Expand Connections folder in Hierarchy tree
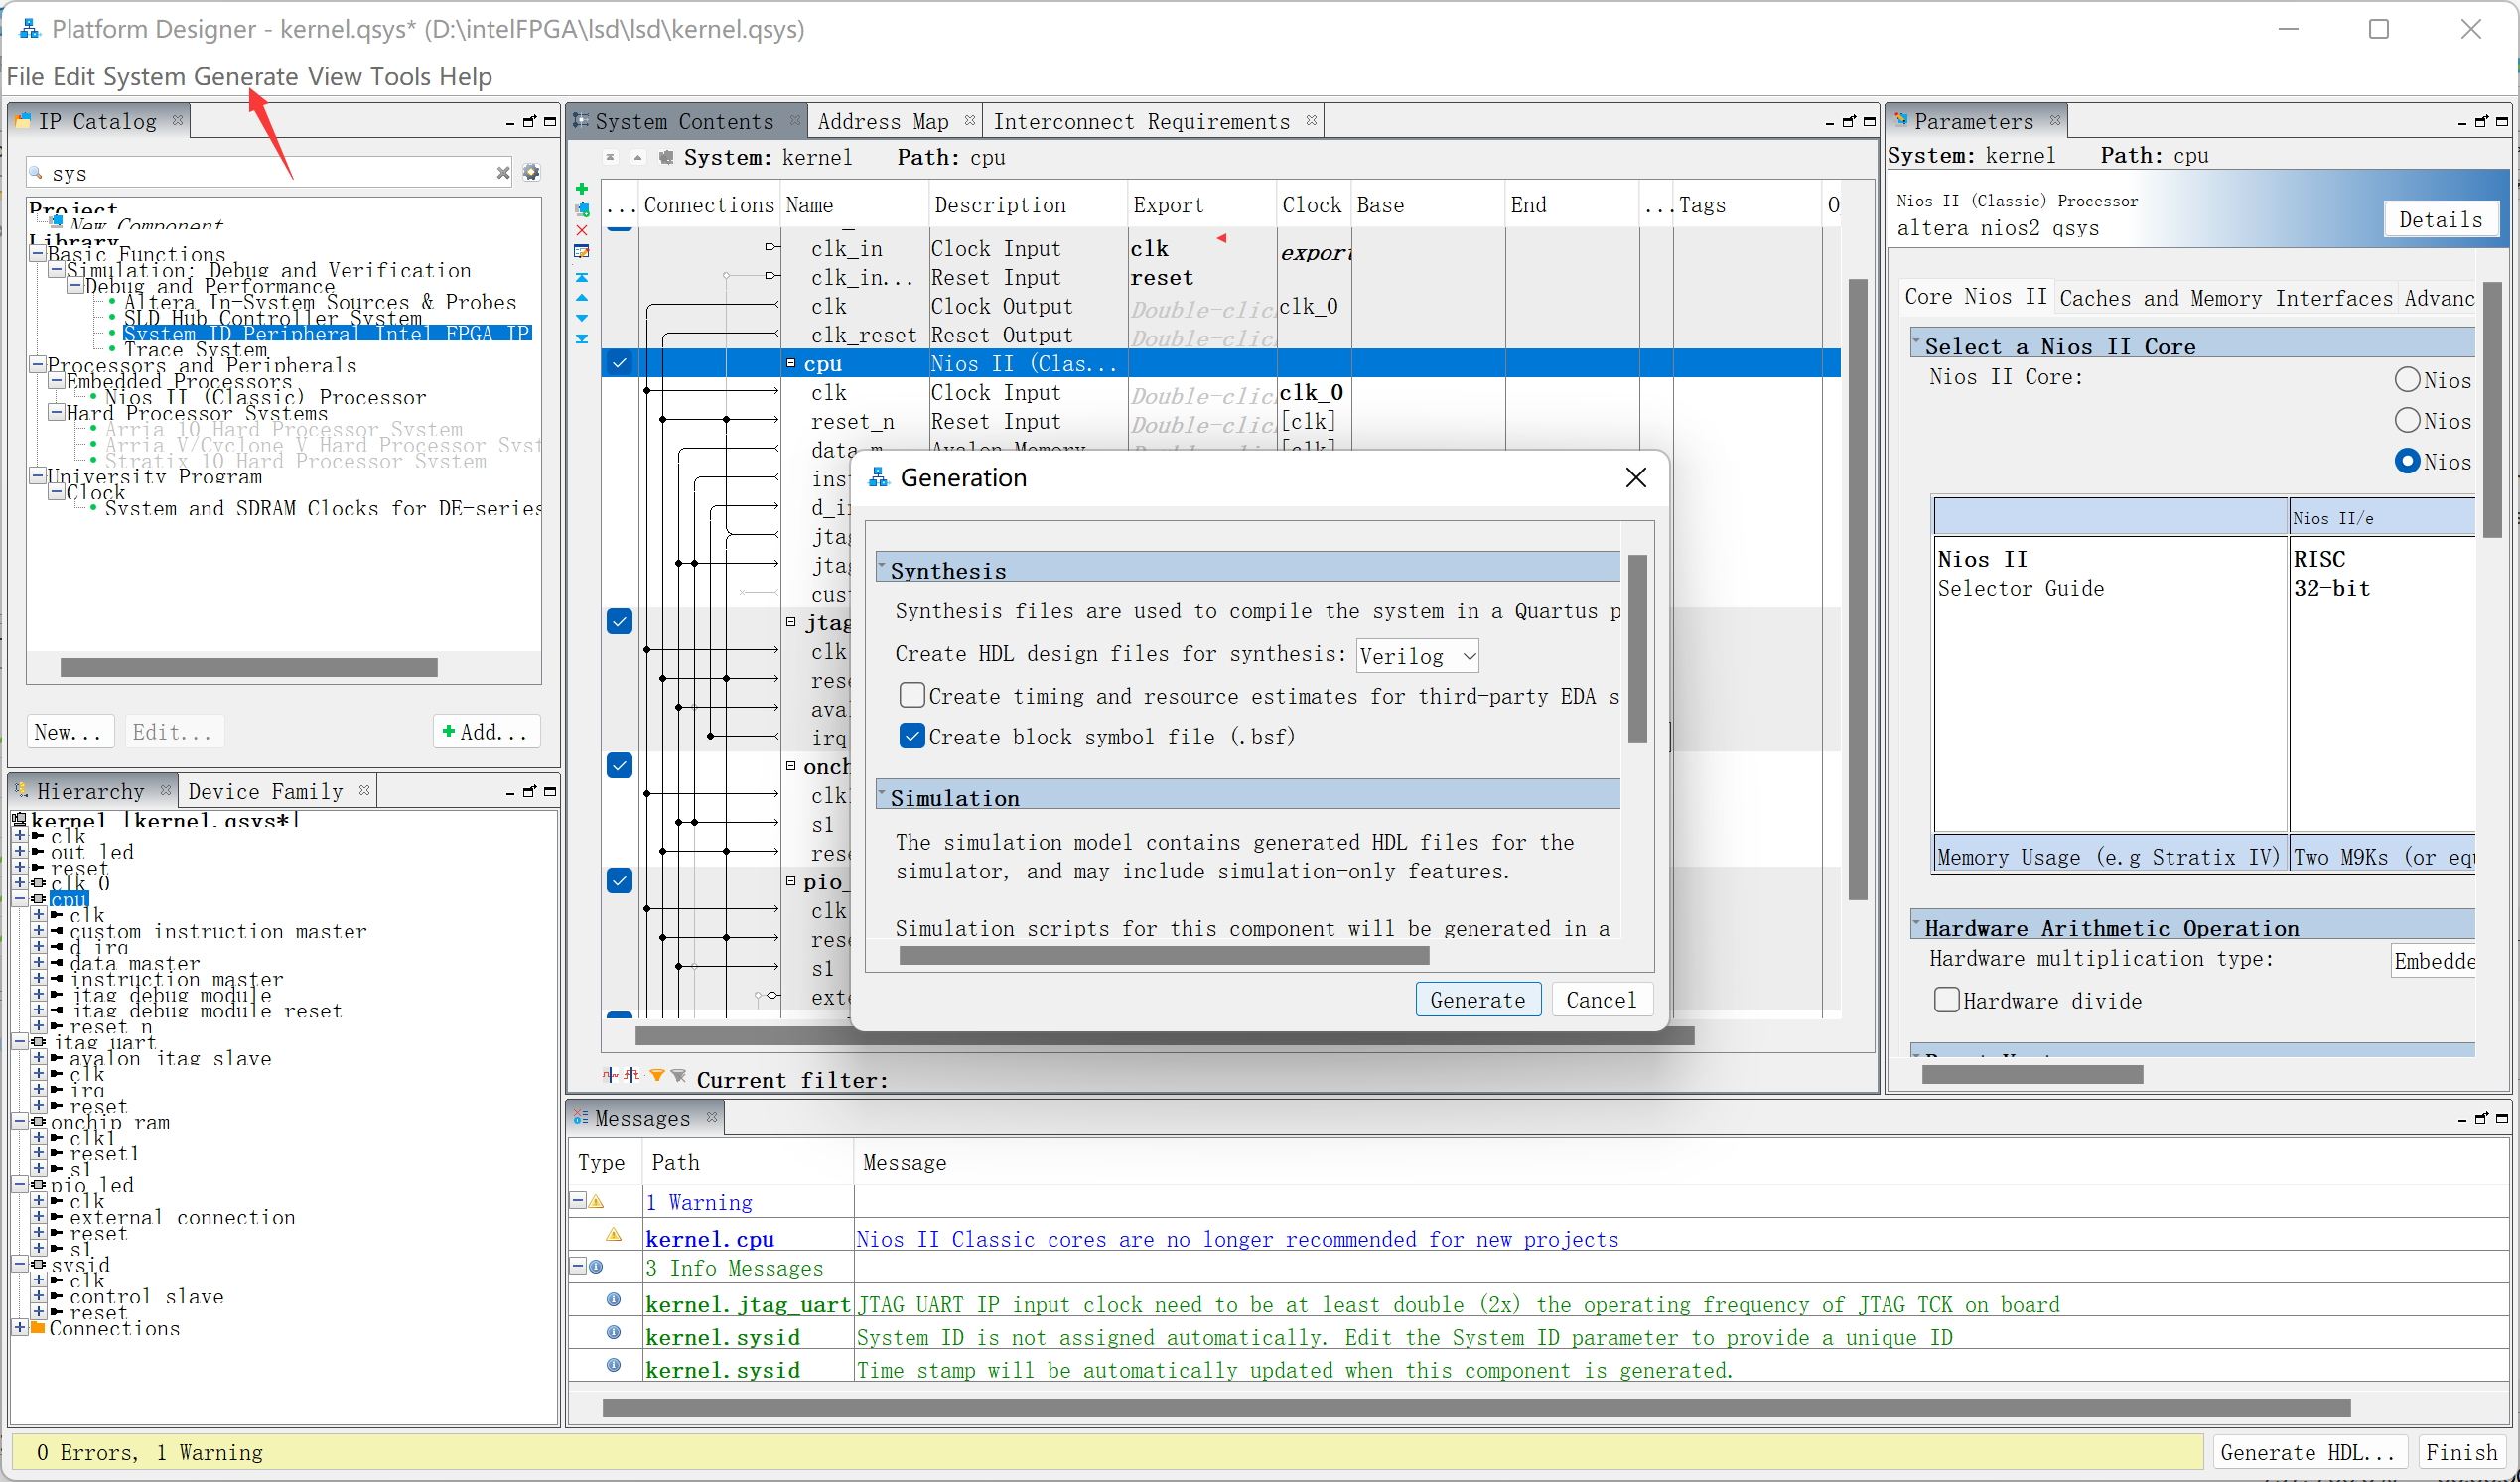2520x1482 pixels. pyautogui.click(x=20, y=1328)
